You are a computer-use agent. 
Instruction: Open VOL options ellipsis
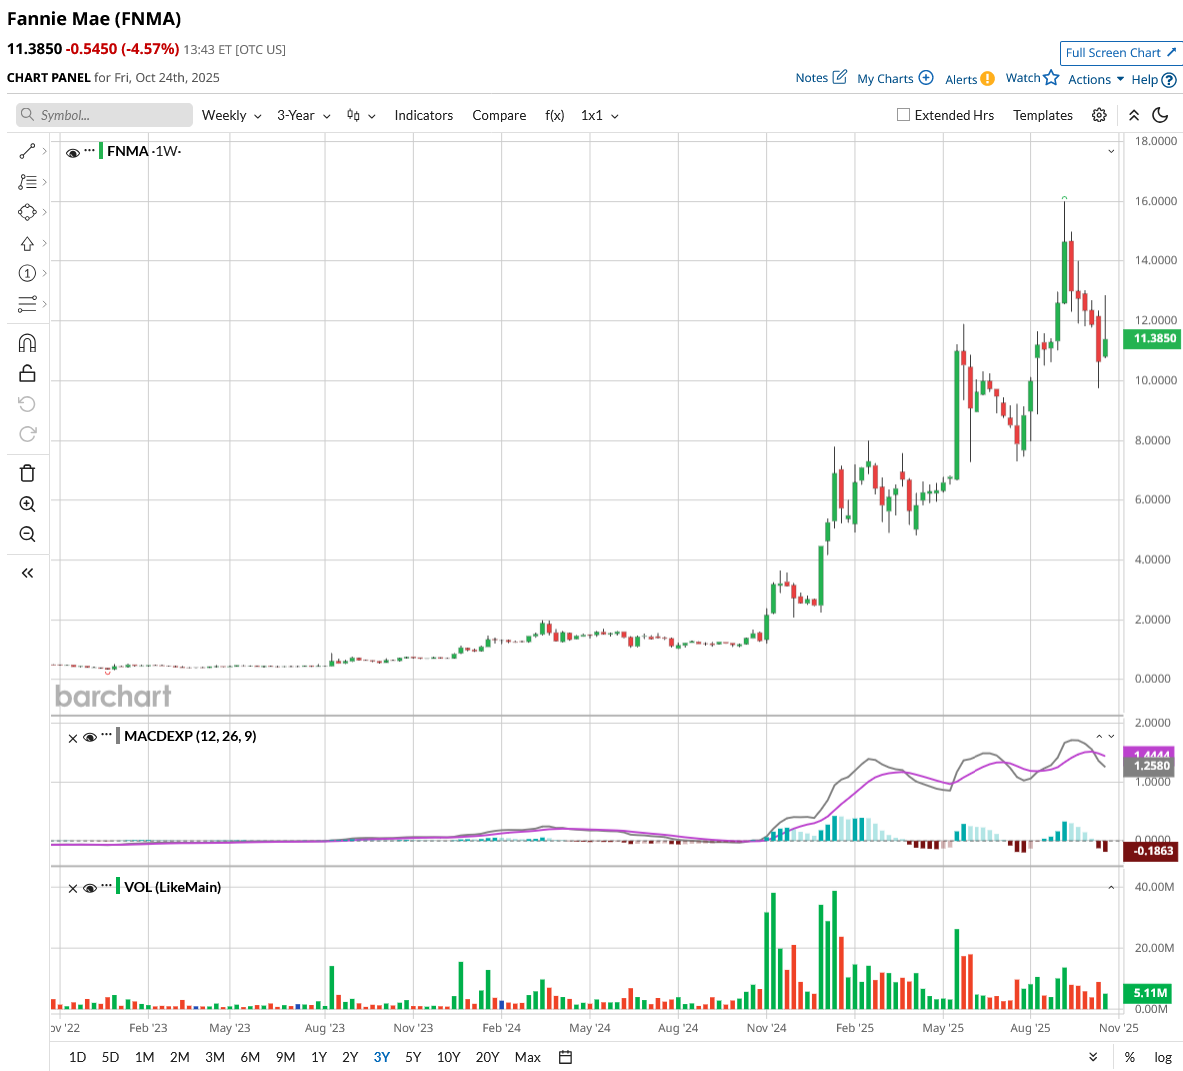(106, 886)
